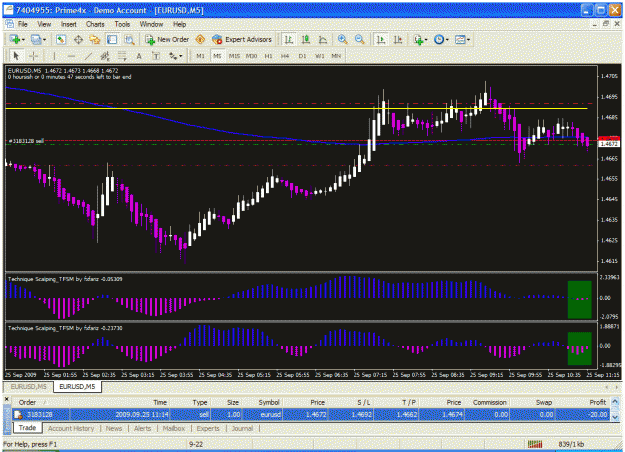Open the Journal terminal tab
Viewport: 625px width, 452px height.
[242, 428]
